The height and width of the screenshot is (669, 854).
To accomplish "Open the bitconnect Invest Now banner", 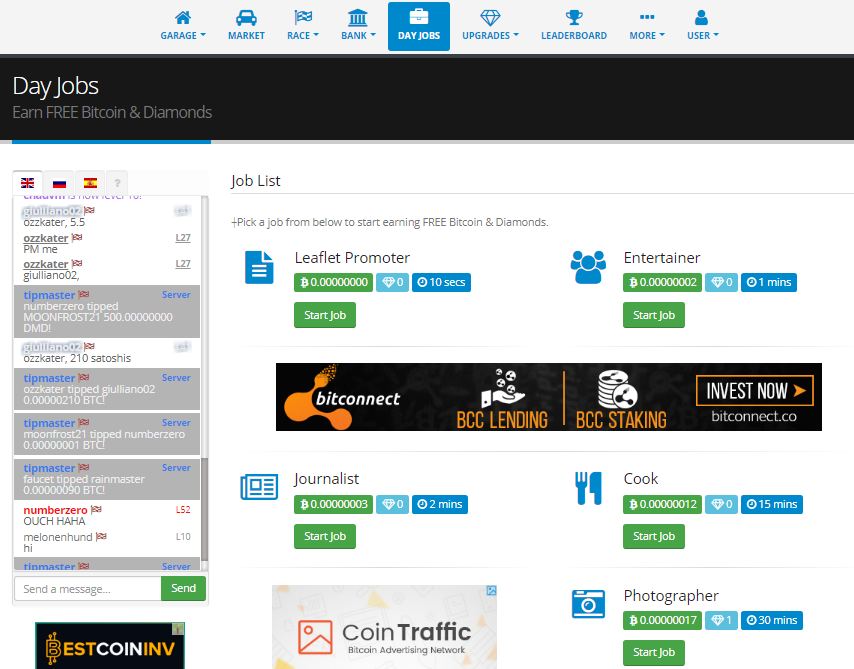I will pos(549,397).
